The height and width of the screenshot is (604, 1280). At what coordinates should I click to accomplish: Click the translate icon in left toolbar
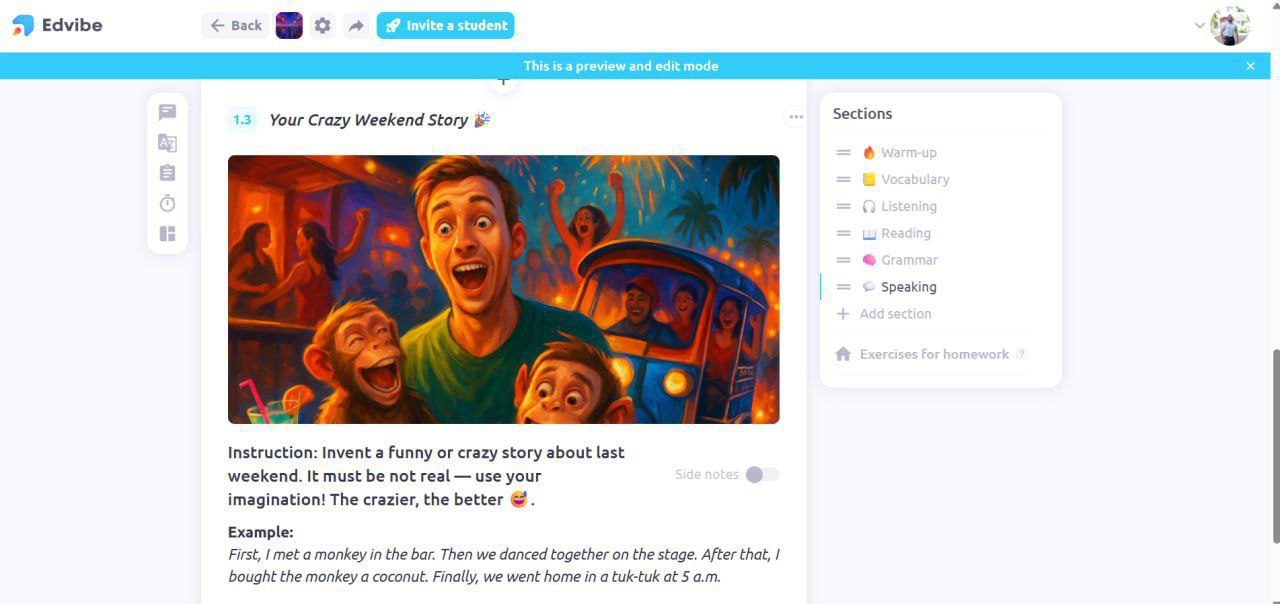point(167,143)
